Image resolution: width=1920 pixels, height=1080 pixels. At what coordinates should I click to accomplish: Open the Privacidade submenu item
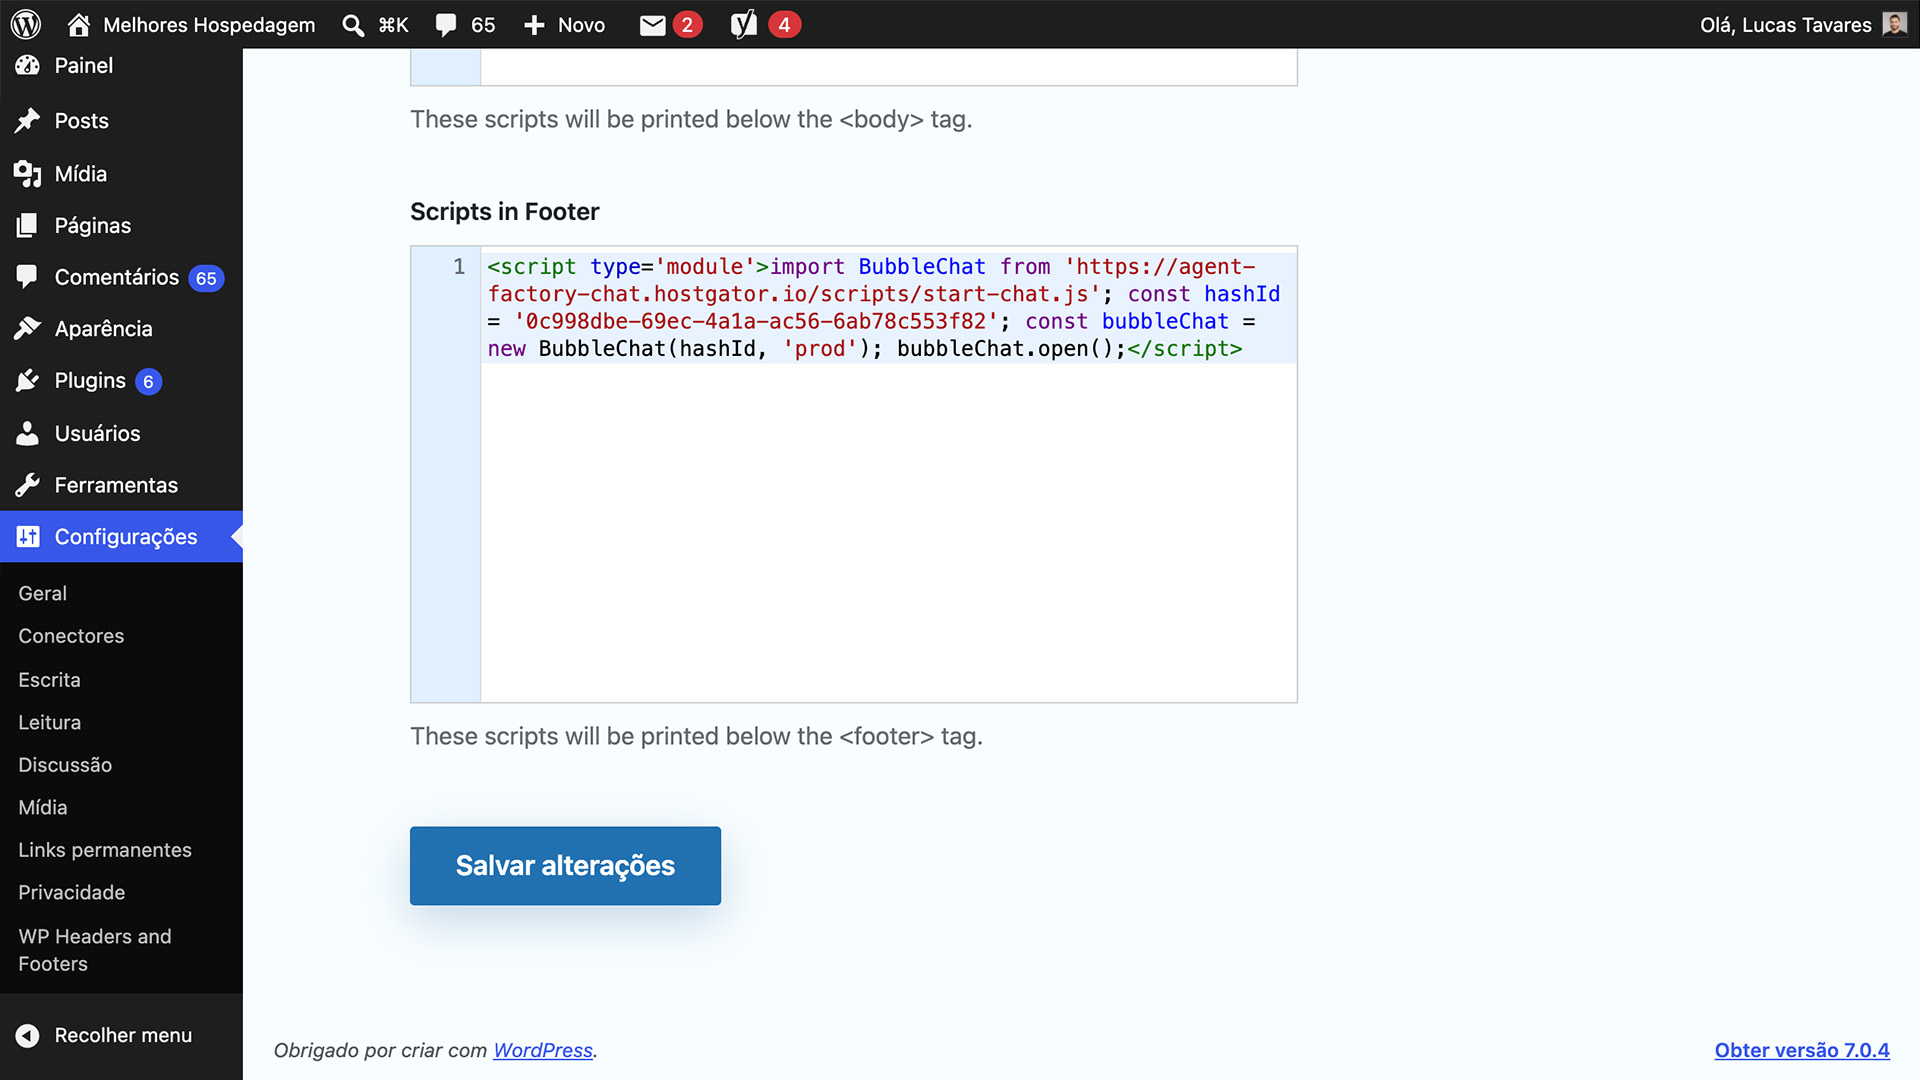pos(72,892)
